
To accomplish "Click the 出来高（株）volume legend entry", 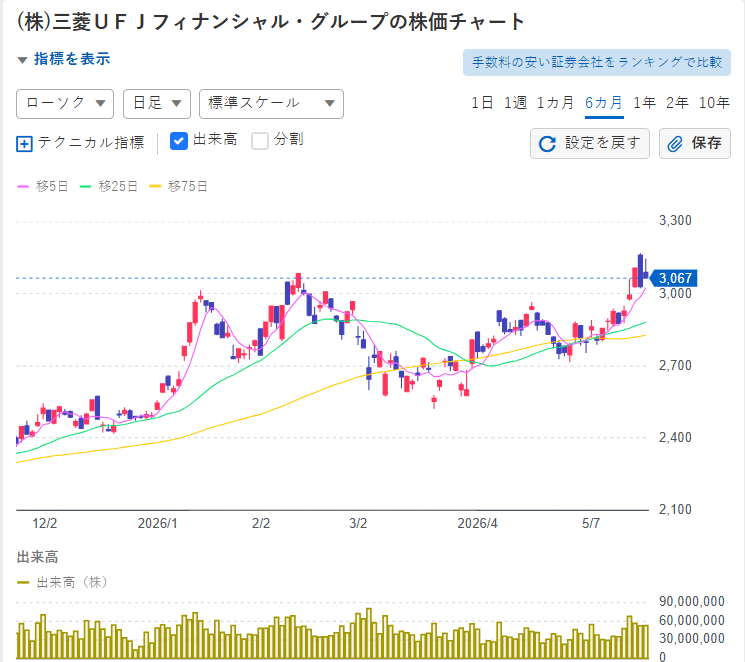I will coord(62,582).
